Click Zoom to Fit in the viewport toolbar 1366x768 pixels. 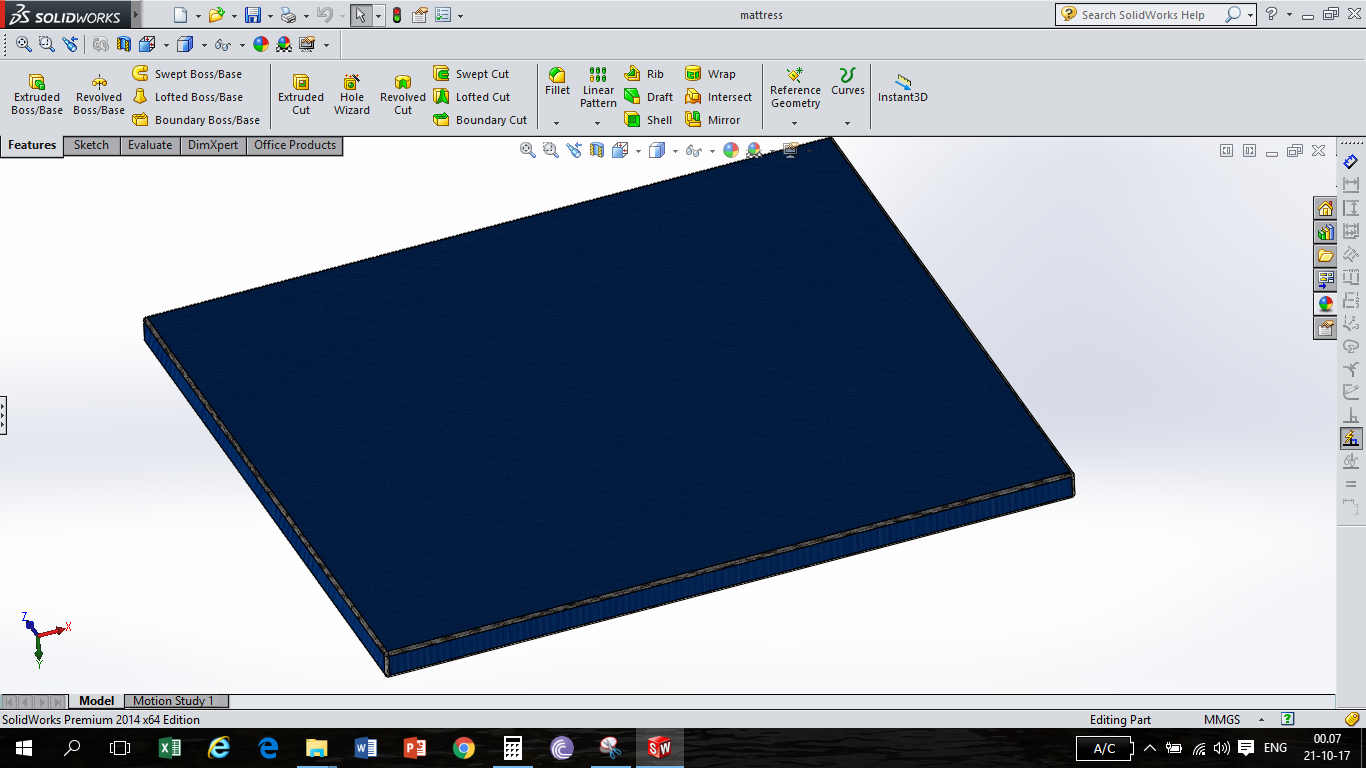(527, 150)
